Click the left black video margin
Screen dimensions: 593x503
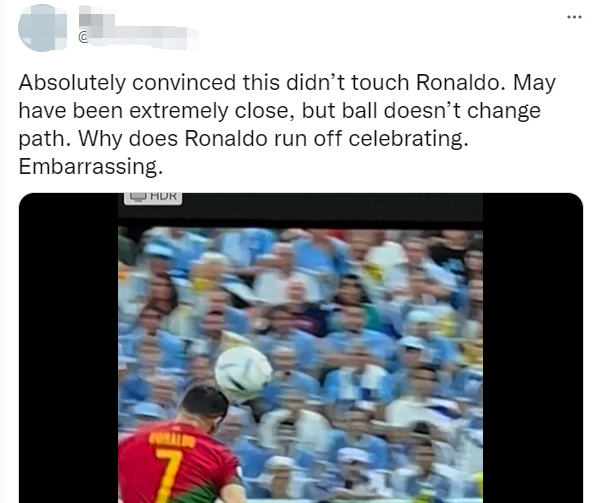click(68, 348)
